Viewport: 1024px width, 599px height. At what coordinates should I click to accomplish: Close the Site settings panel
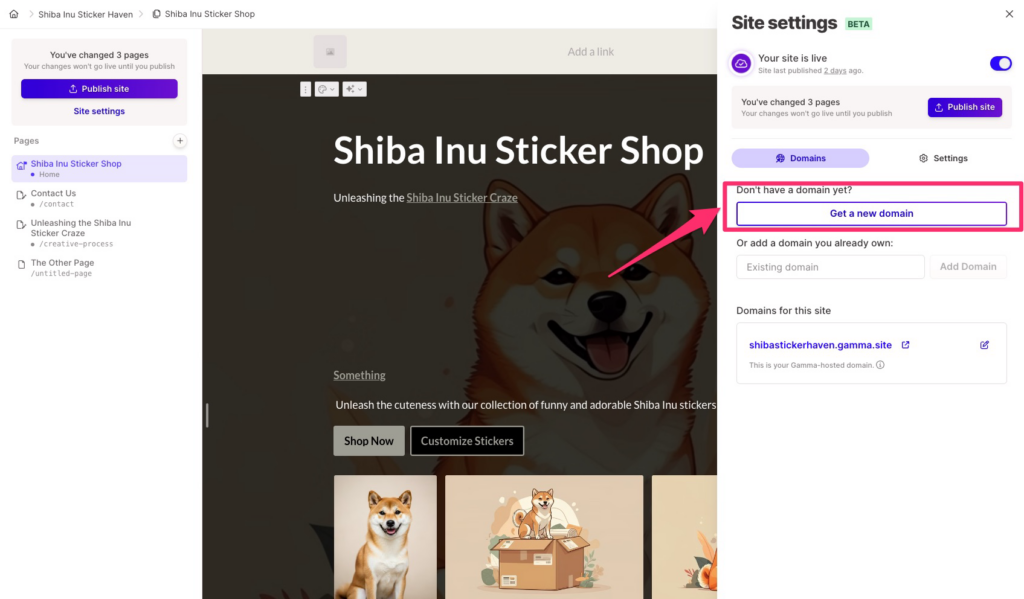pos(1008,14)
